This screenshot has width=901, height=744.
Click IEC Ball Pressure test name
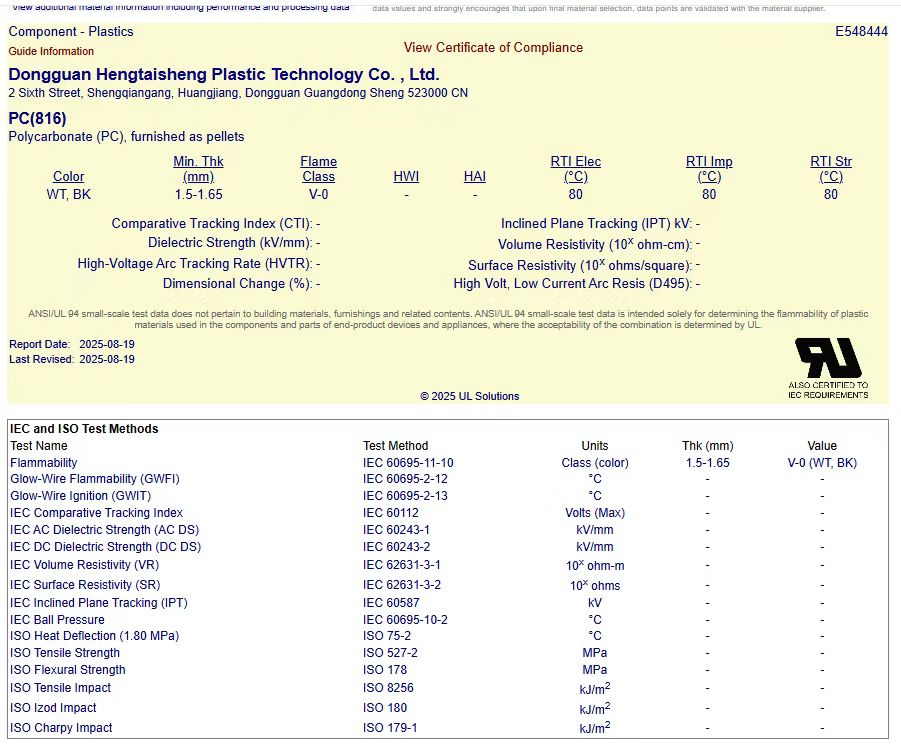point(57,619)
